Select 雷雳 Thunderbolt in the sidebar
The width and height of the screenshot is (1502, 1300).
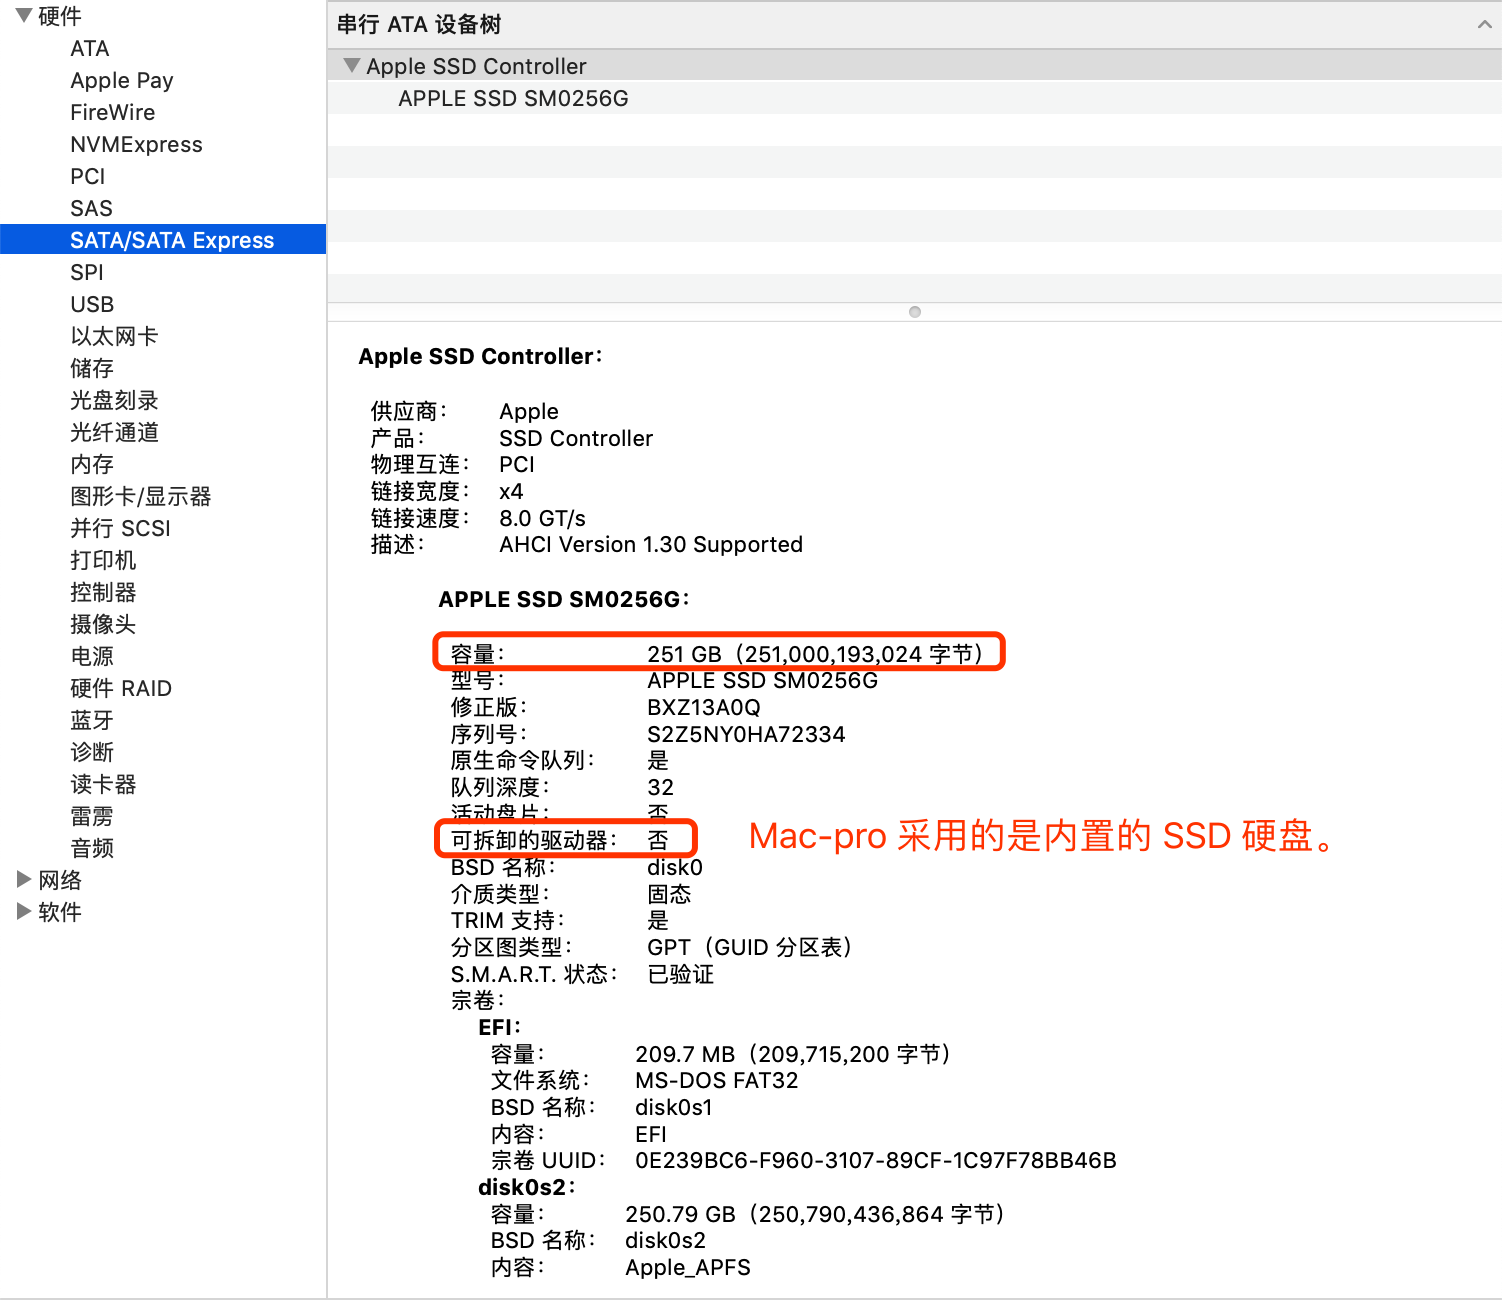point(92,816)
